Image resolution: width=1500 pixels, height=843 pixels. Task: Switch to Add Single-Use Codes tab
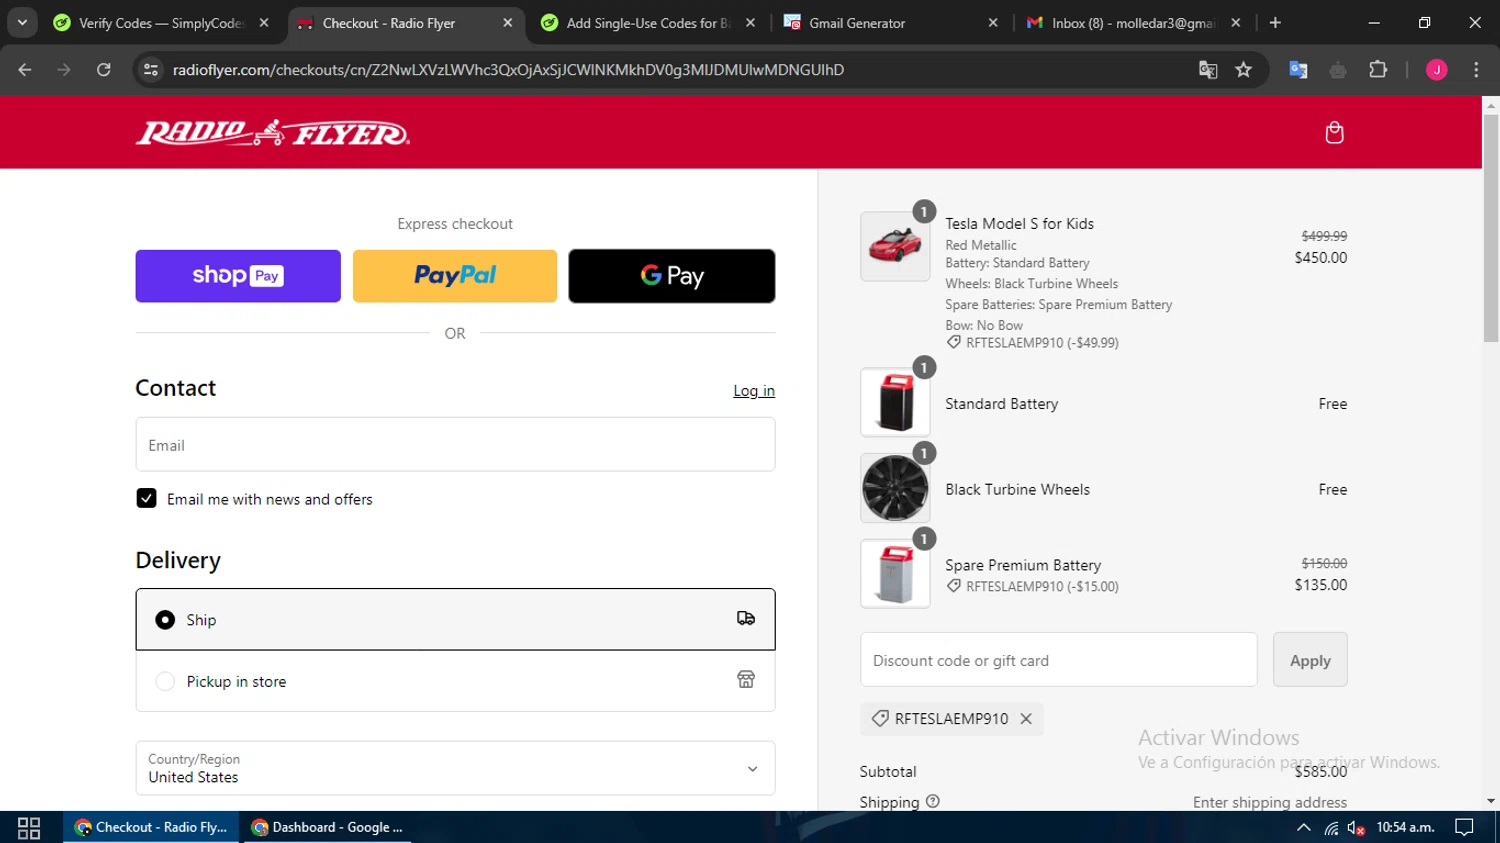tap(648, 22)
